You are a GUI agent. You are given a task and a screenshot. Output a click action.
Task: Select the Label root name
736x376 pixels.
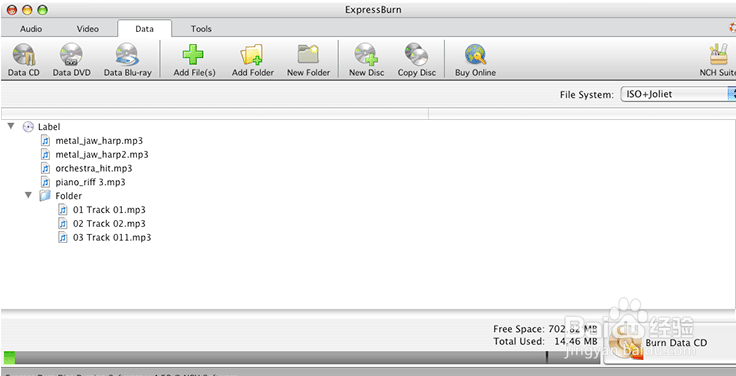click(49, 127)
